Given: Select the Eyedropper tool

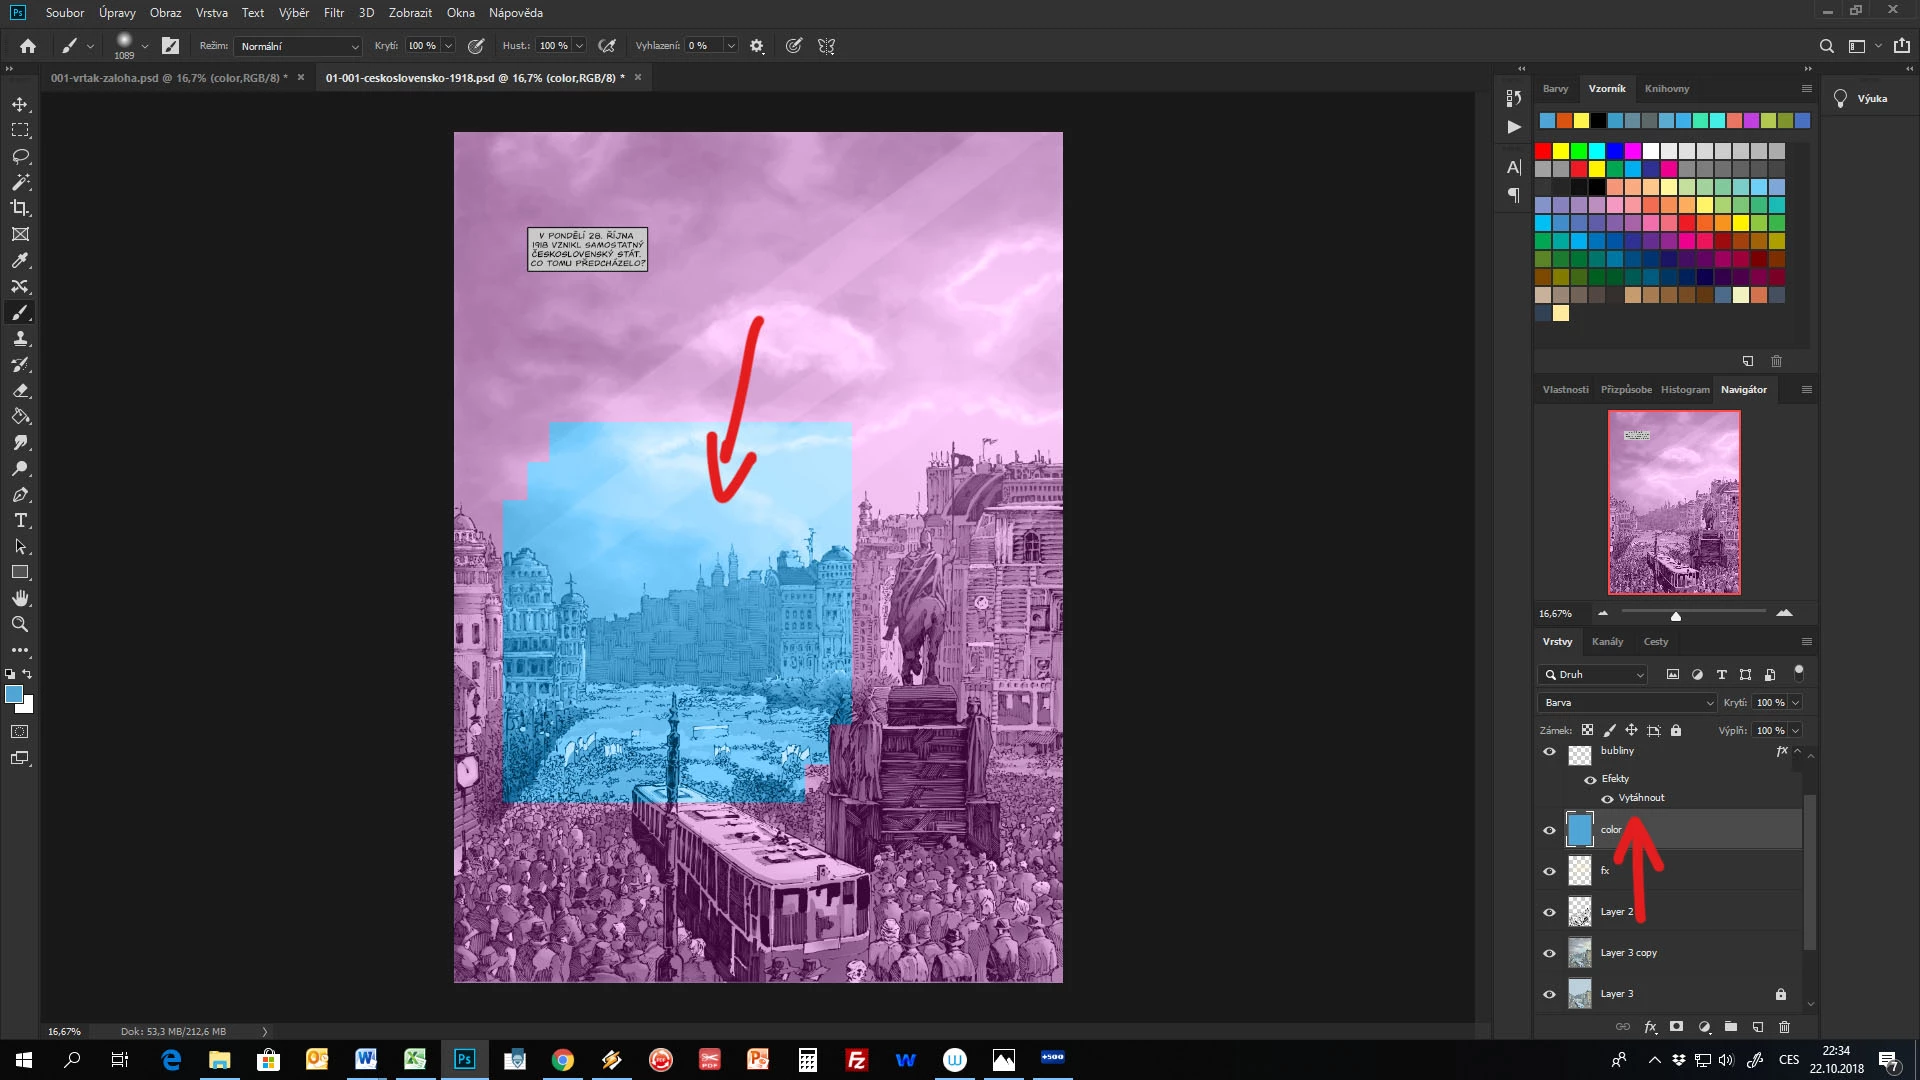Looking at the screenshot, I should pyautogui.click(x=20, y=260).
